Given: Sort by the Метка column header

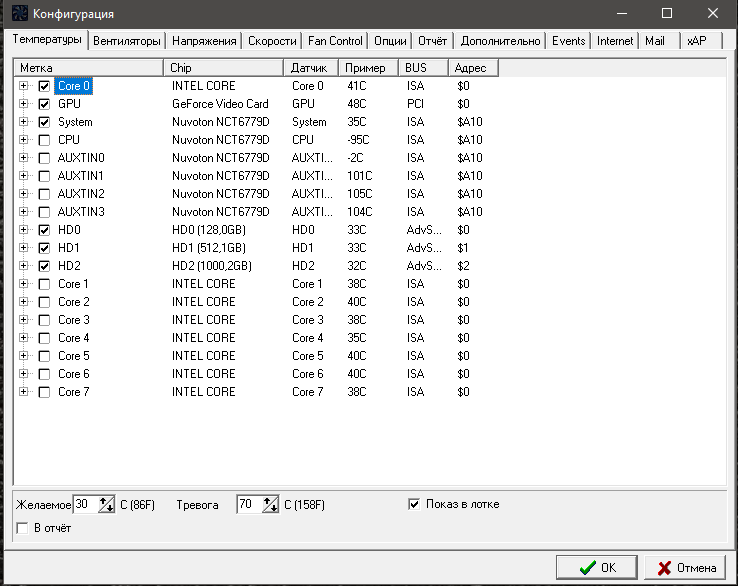Looking at the screenshot, I should [x=88, y=68].
